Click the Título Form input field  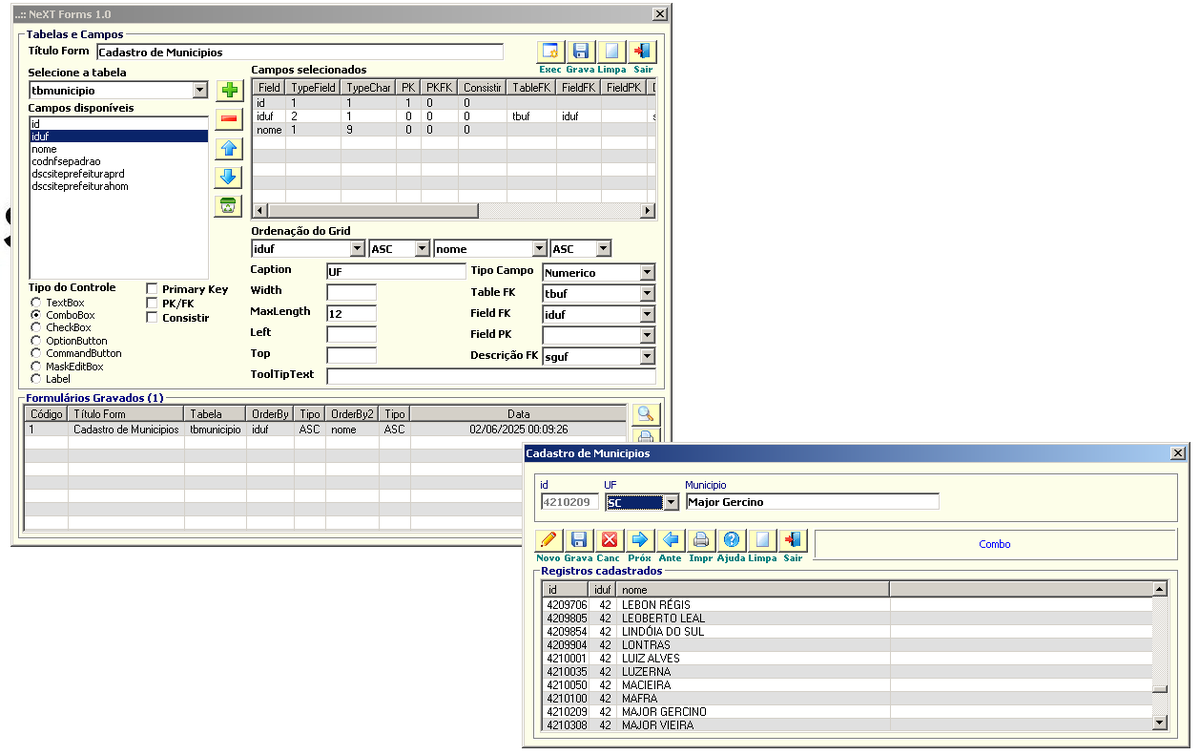(300, 51)
